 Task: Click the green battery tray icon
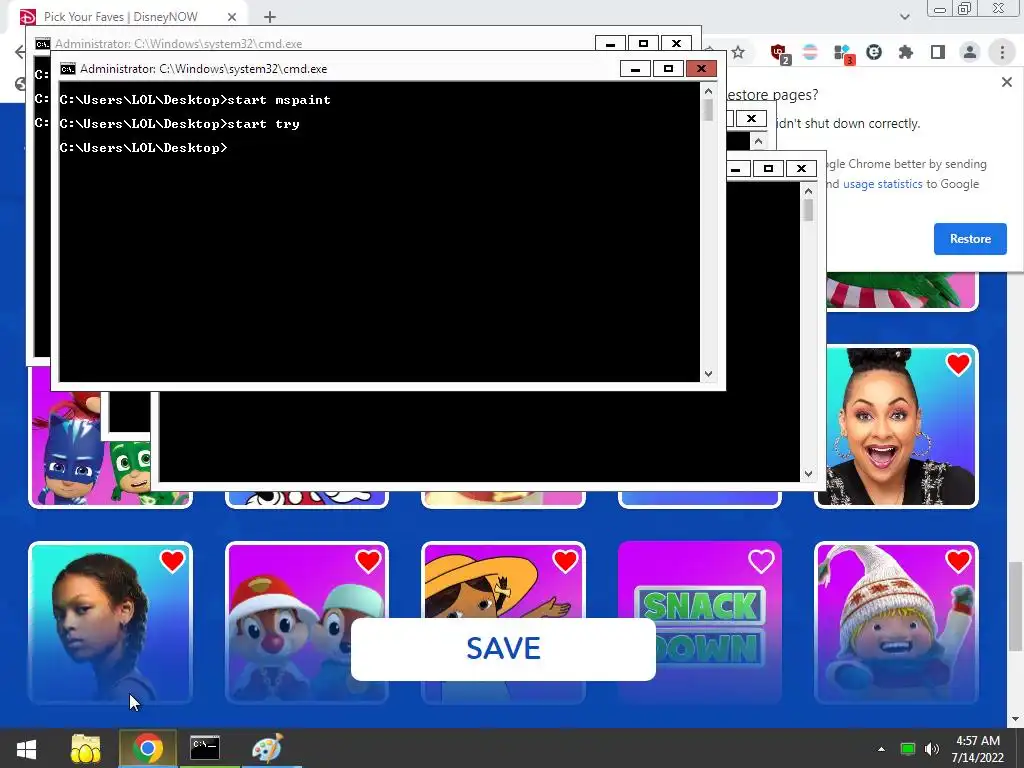point(908,749)
